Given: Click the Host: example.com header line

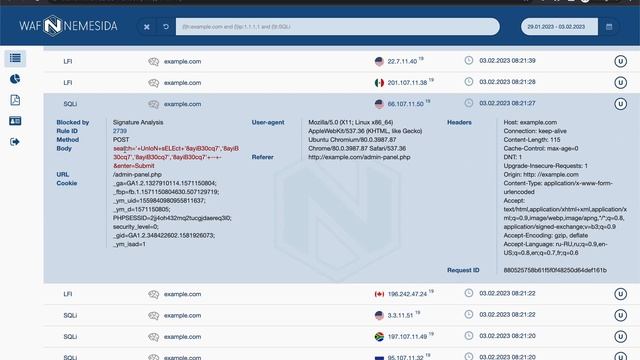Looking at the screenshot, I should coord(530,122).
